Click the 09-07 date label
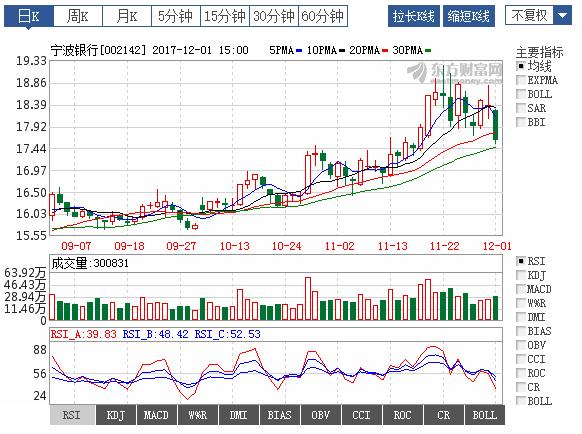The image size is (582, 434). [76, 246]
